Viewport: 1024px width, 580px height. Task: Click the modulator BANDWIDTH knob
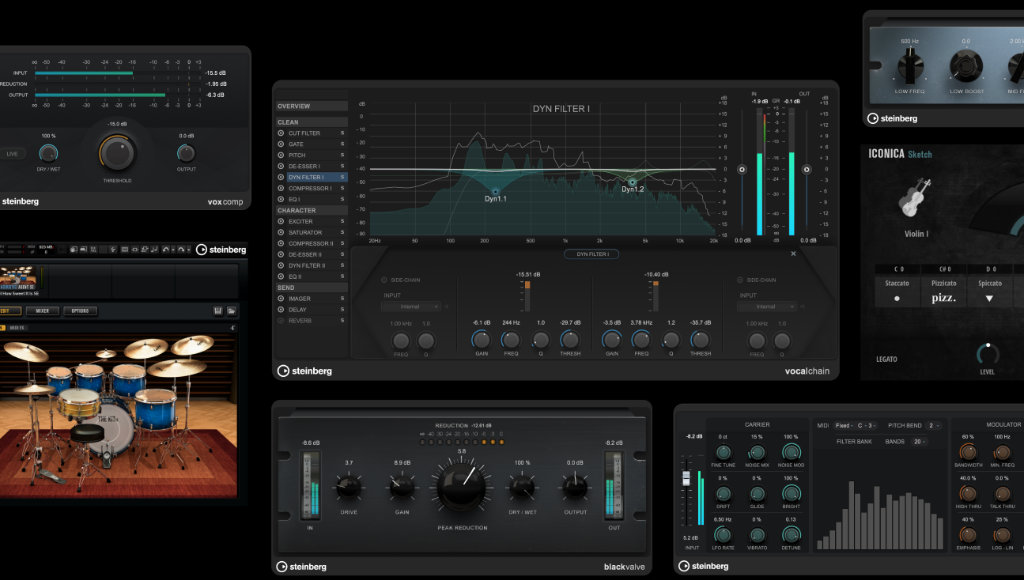tap(968, 452)
